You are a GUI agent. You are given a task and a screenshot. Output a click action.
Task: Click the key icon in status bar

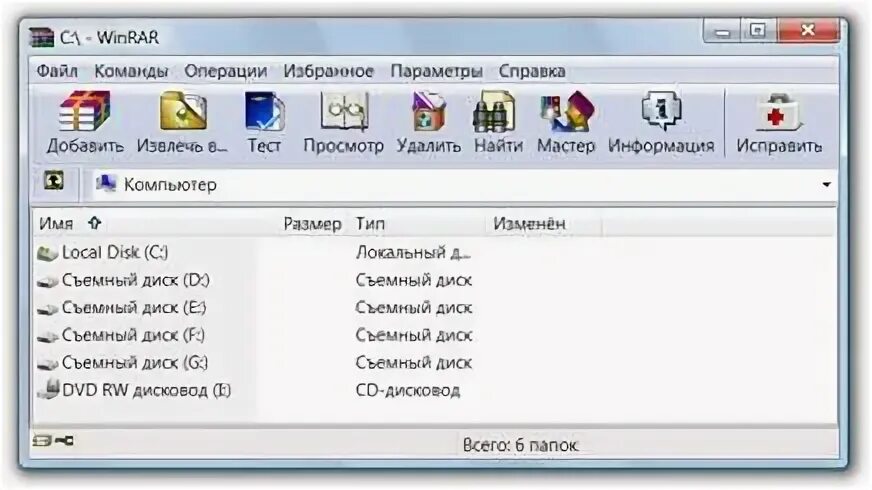(65, 440)
